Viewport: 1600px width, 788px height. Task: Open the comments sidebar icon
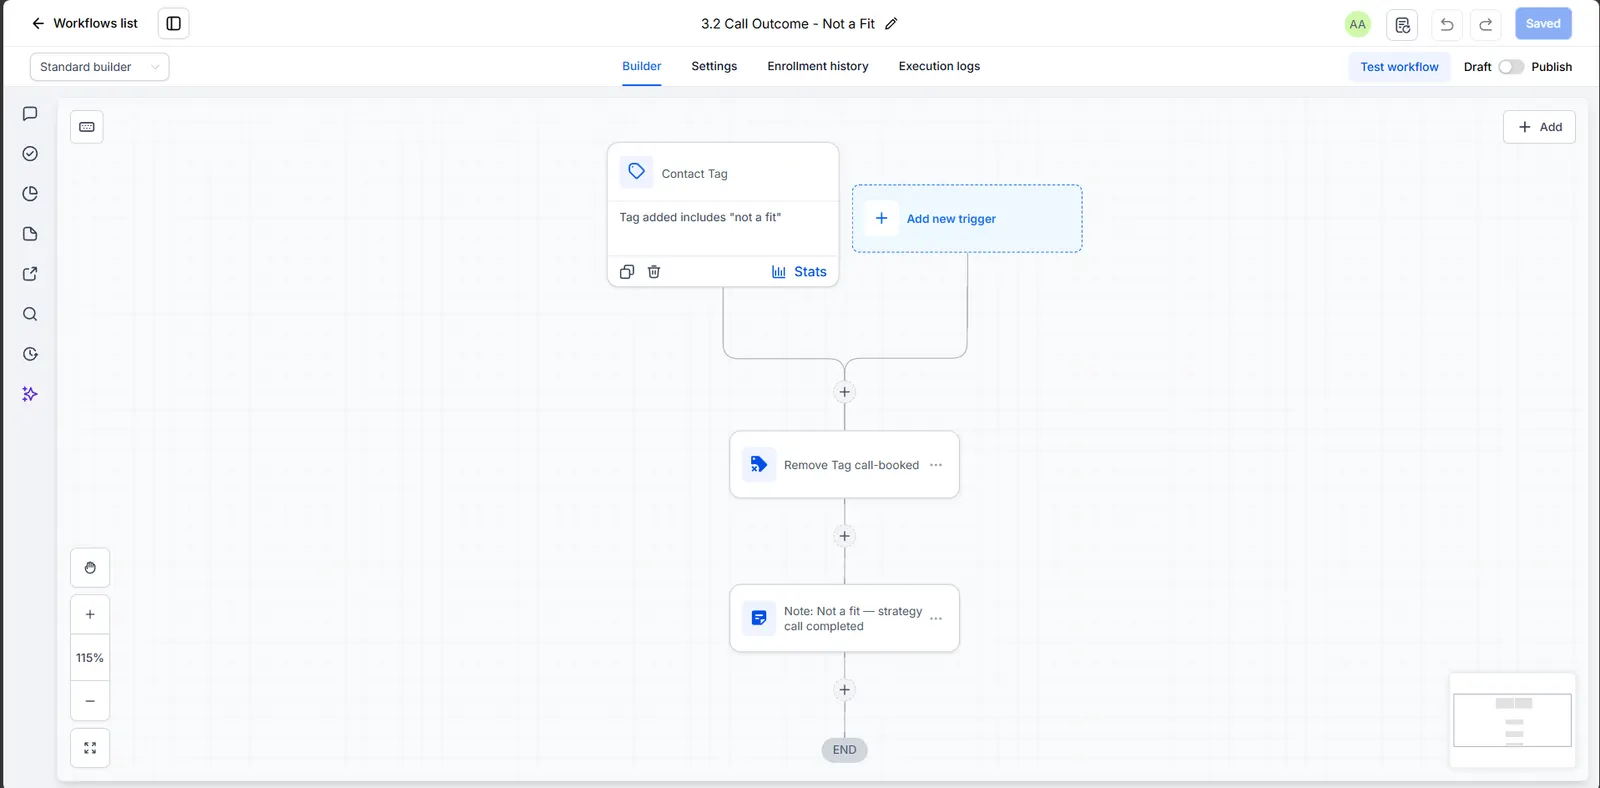[30, 114]
